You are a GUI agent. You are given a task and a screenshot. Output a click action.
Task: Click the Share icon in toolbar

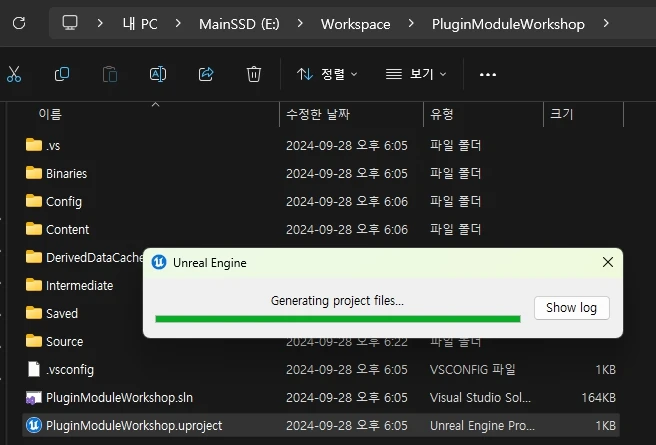tap(206, 74)
